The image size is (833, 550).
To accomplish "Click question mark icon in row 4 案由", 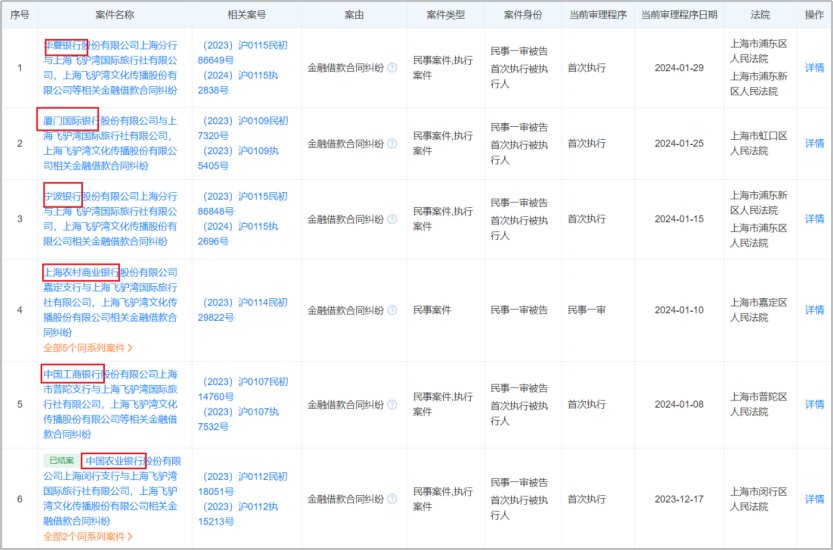I will pyautogui.click(x=392, y=310).
